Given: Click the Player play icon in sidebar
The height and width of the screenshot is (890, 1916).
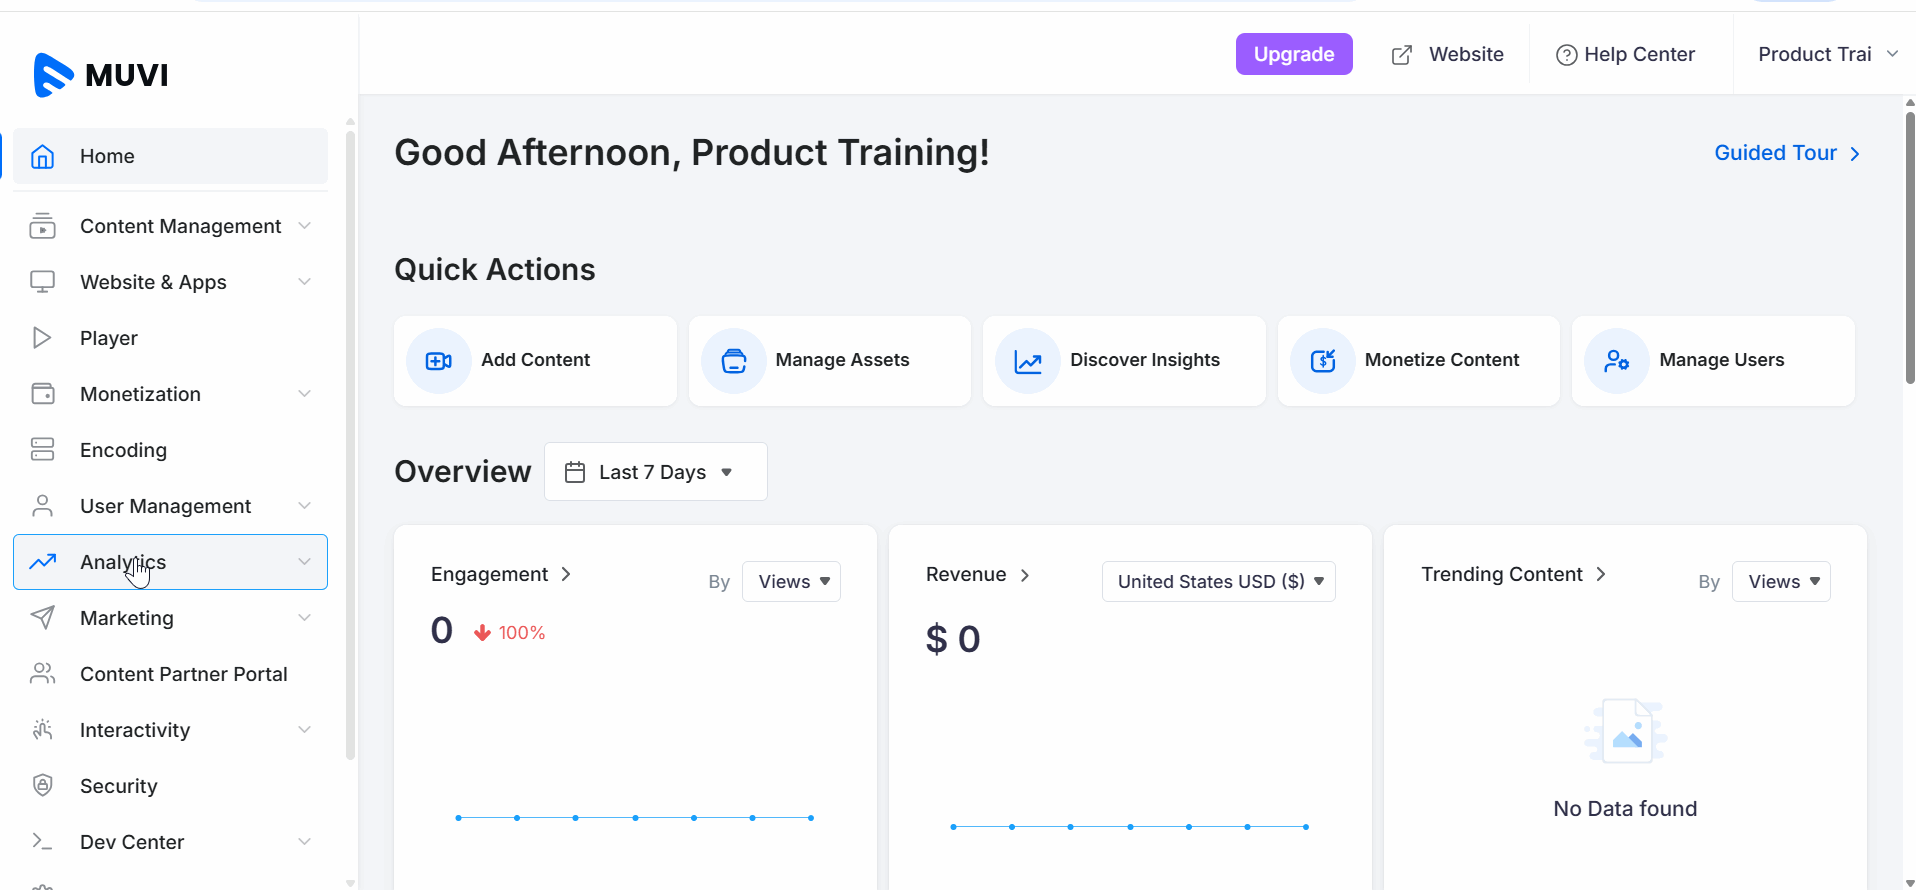Looking at the screenshot, I should [42, 338].
